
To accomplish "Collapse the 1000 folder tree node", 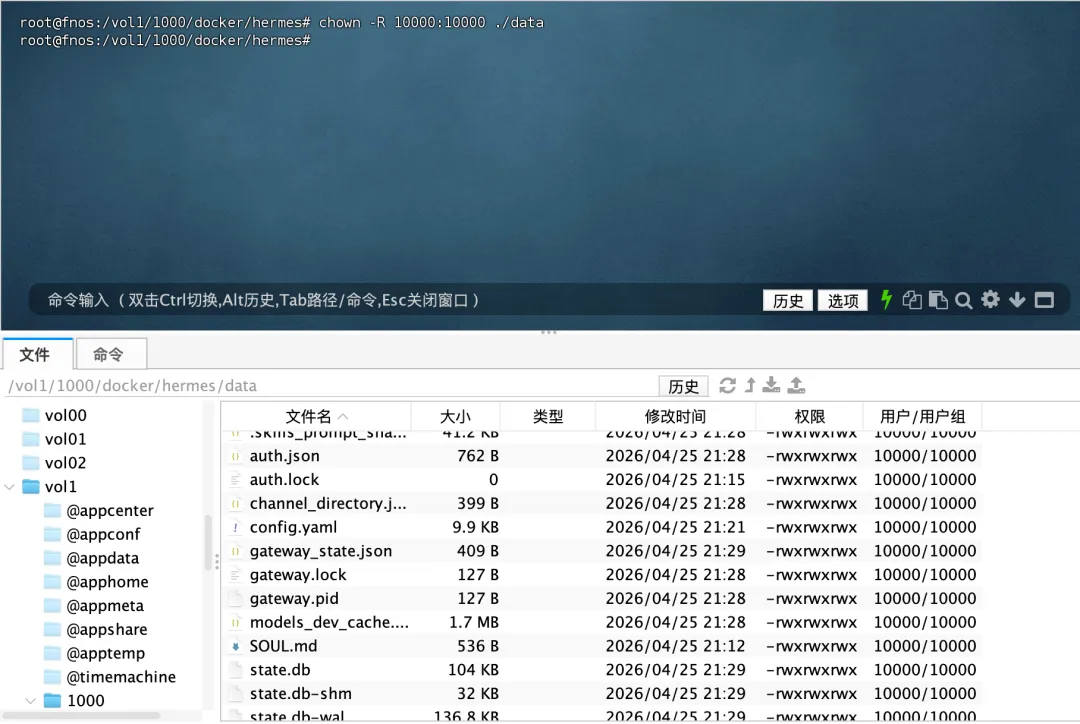I will tap(30, 701).
